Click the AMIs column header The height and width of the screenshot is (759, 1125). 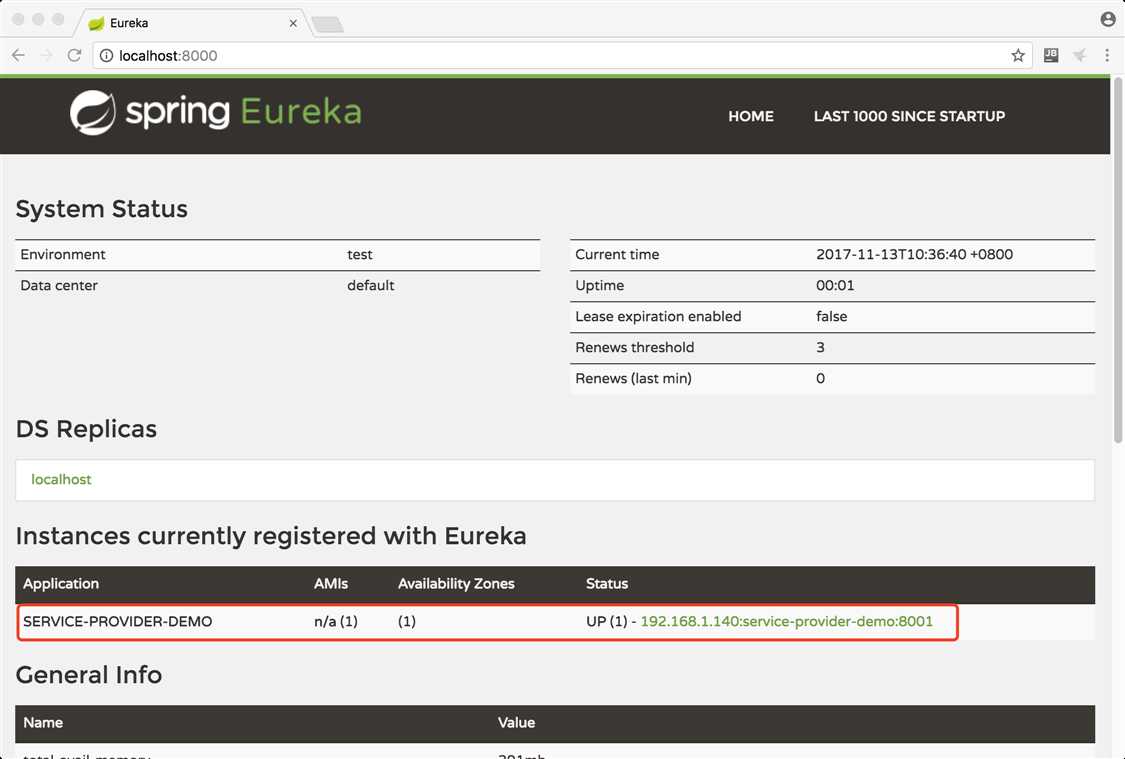[331, 584]
